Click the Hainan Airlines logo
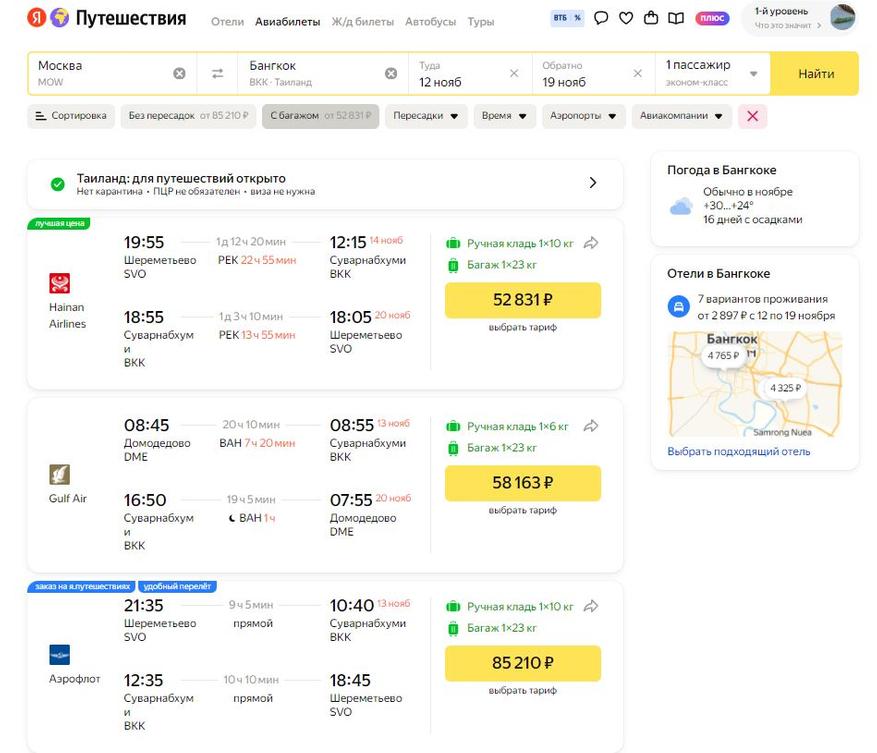The image size is (877, 753). pos(59,283)
